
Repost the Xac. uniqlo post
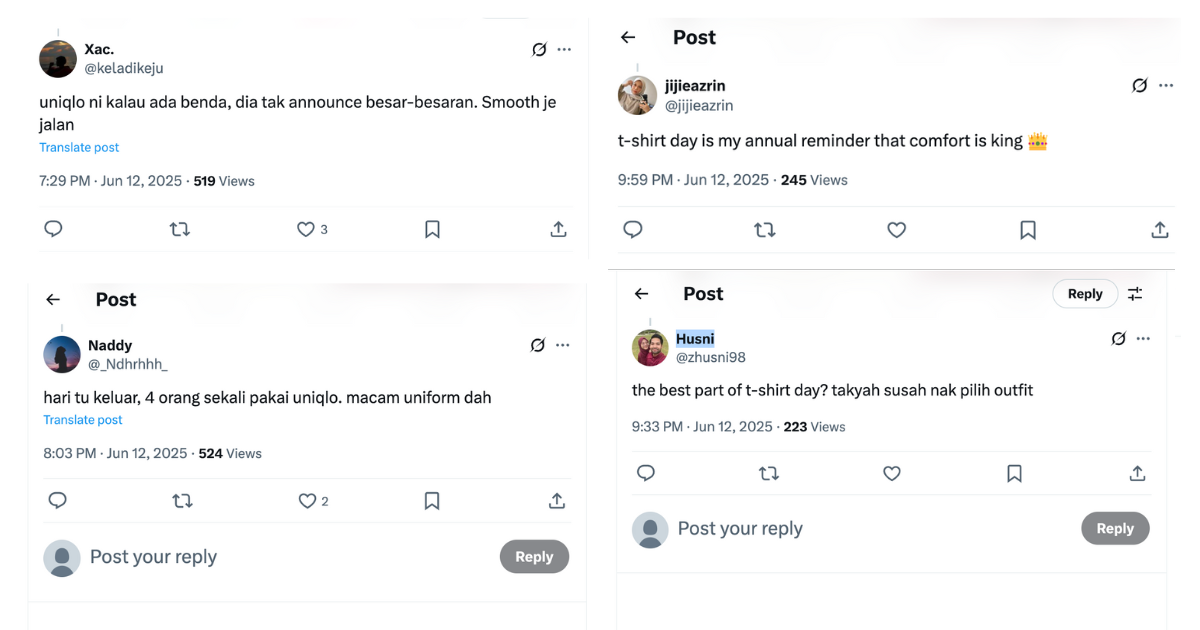point(180,229)
